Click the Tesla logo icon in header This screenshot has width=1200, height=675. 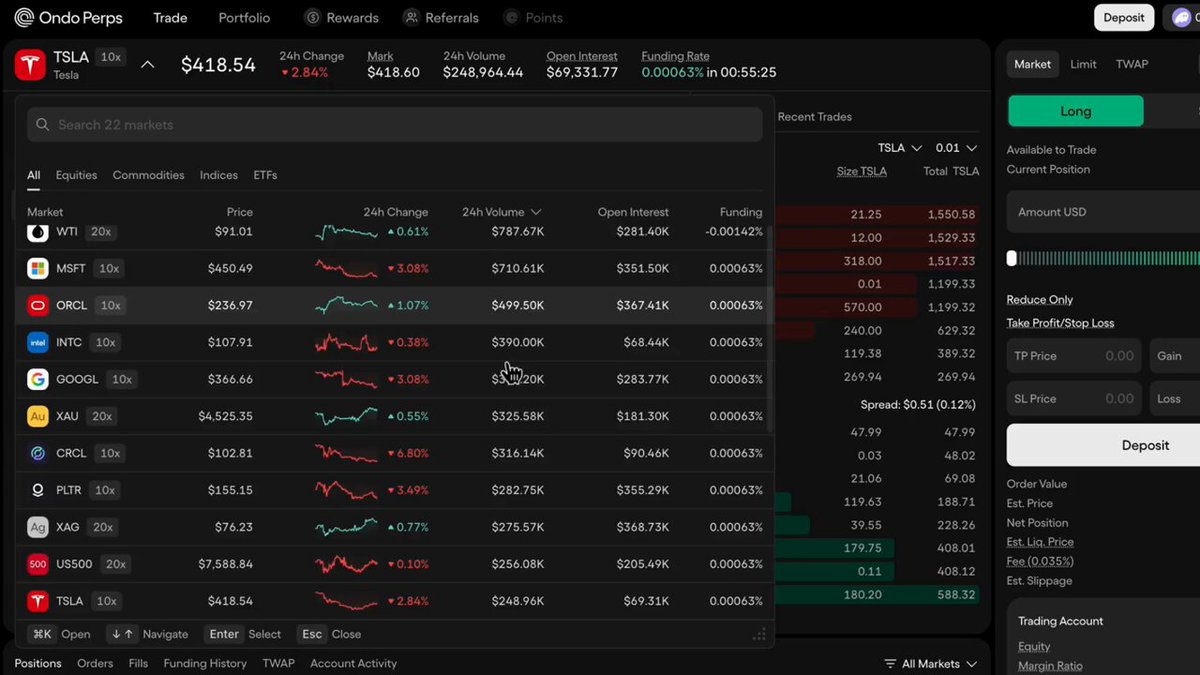tap(29, 65)
